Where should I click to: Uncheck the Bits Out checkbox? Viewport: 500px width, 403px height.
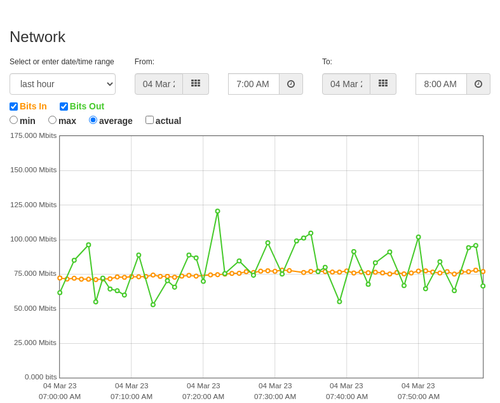[64, 107]
